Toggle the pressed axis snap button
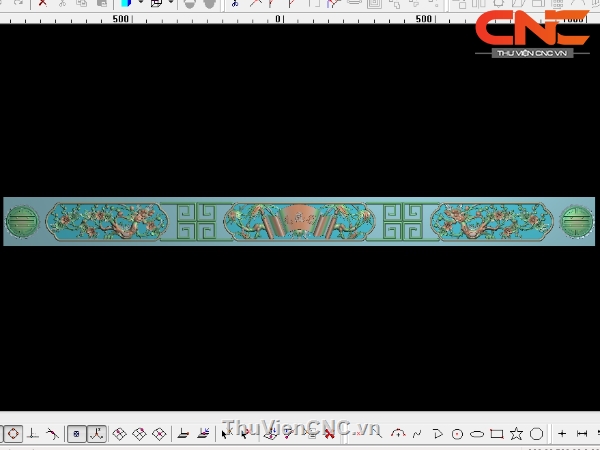 (x=96, y=434)
